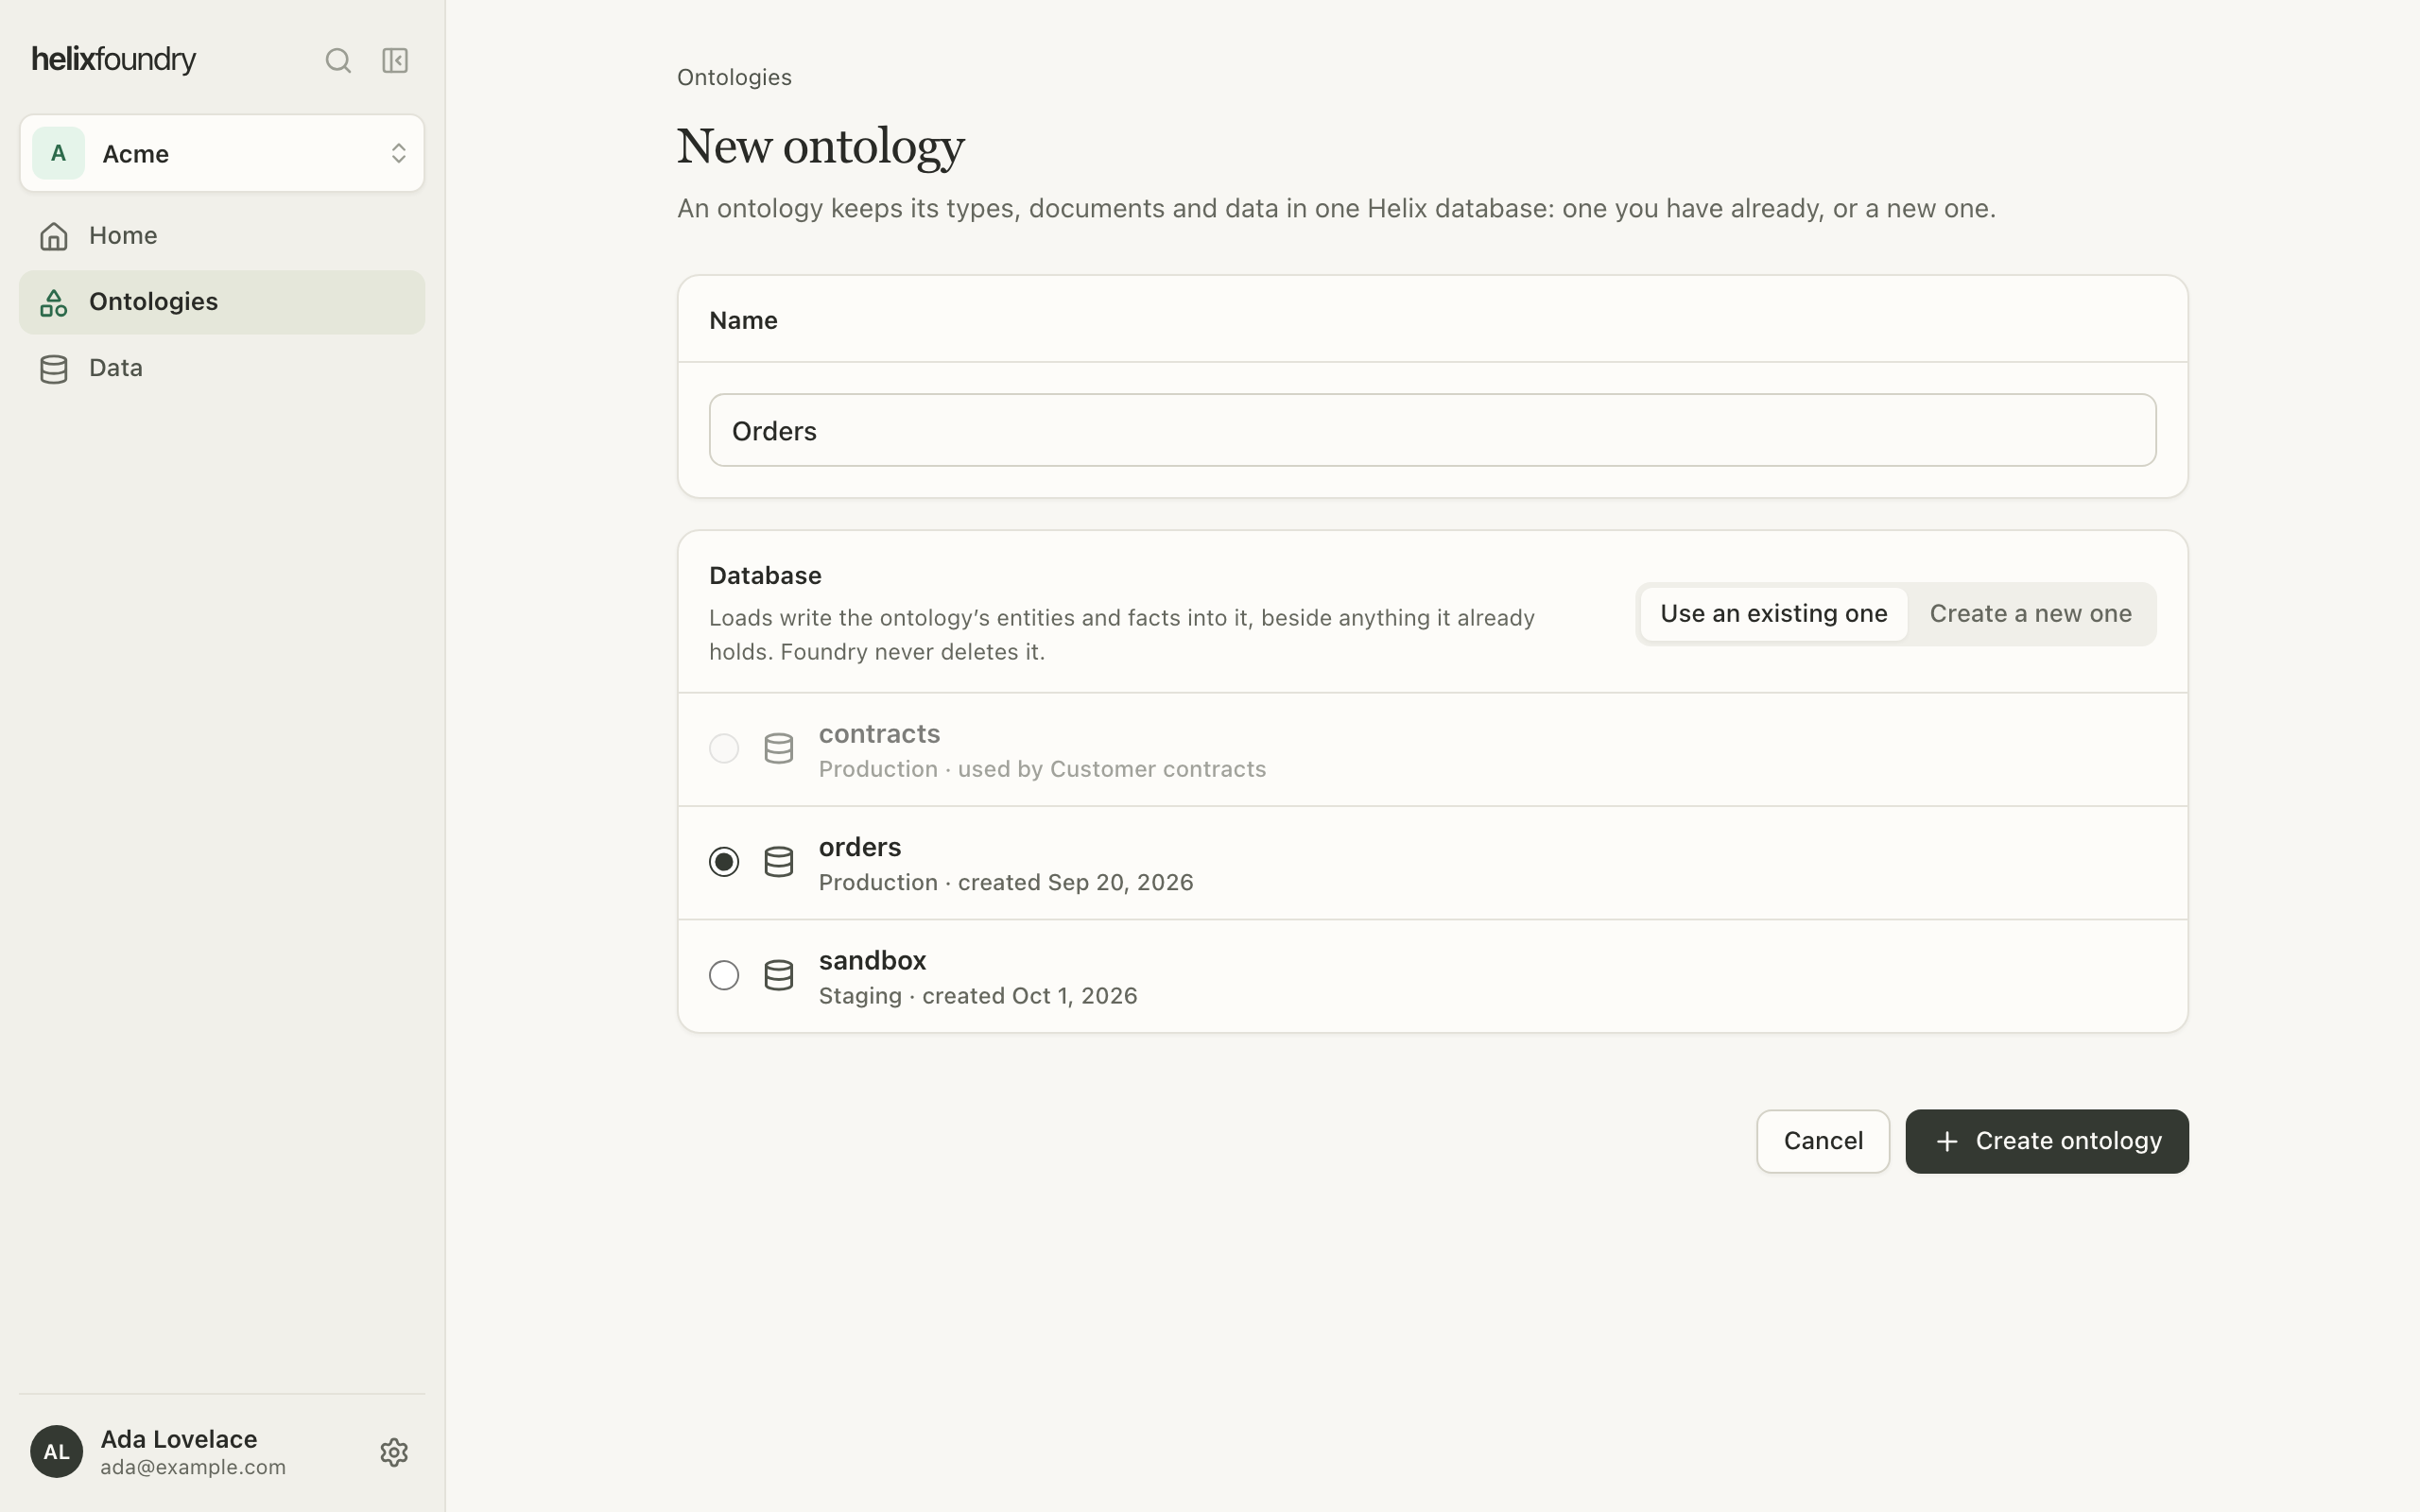Collapse the sidebar panel icon
Viewport: 2420px width, 1512px height.
tap(395, 60)
